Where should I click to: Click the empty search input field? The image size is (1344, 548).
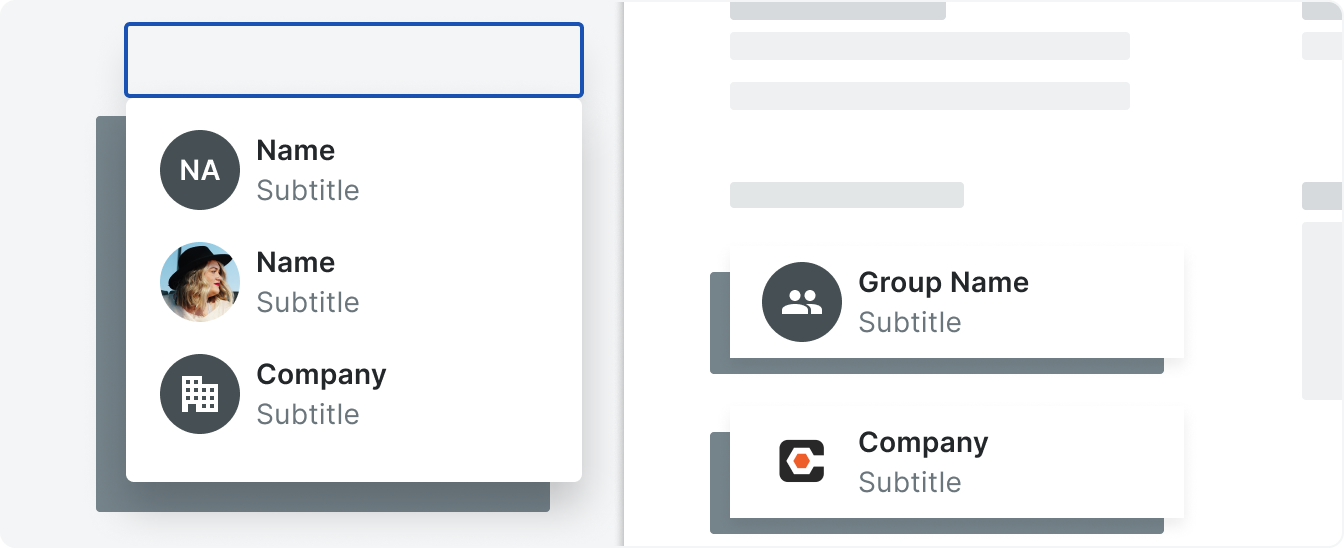353,60
